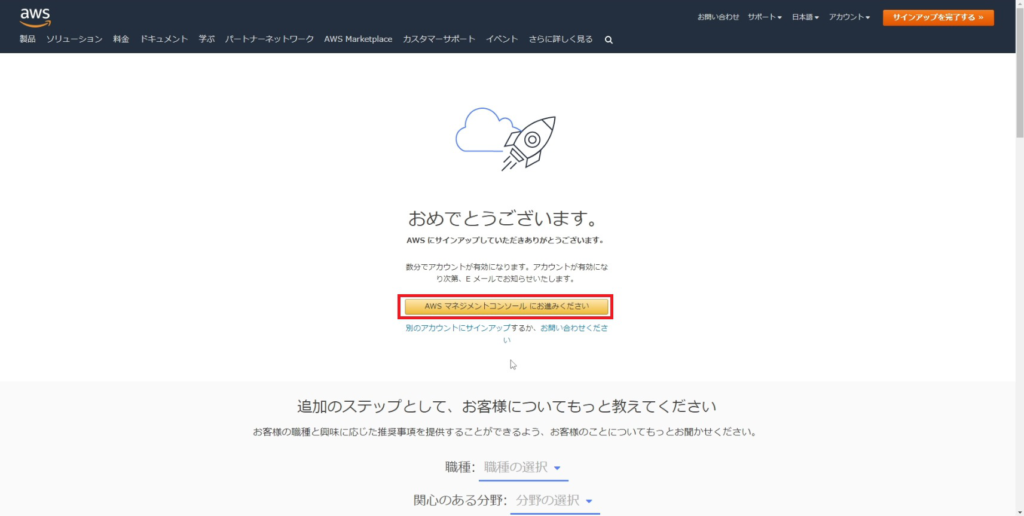Click the お問い合わせ header link

click(x=718, y=18)
